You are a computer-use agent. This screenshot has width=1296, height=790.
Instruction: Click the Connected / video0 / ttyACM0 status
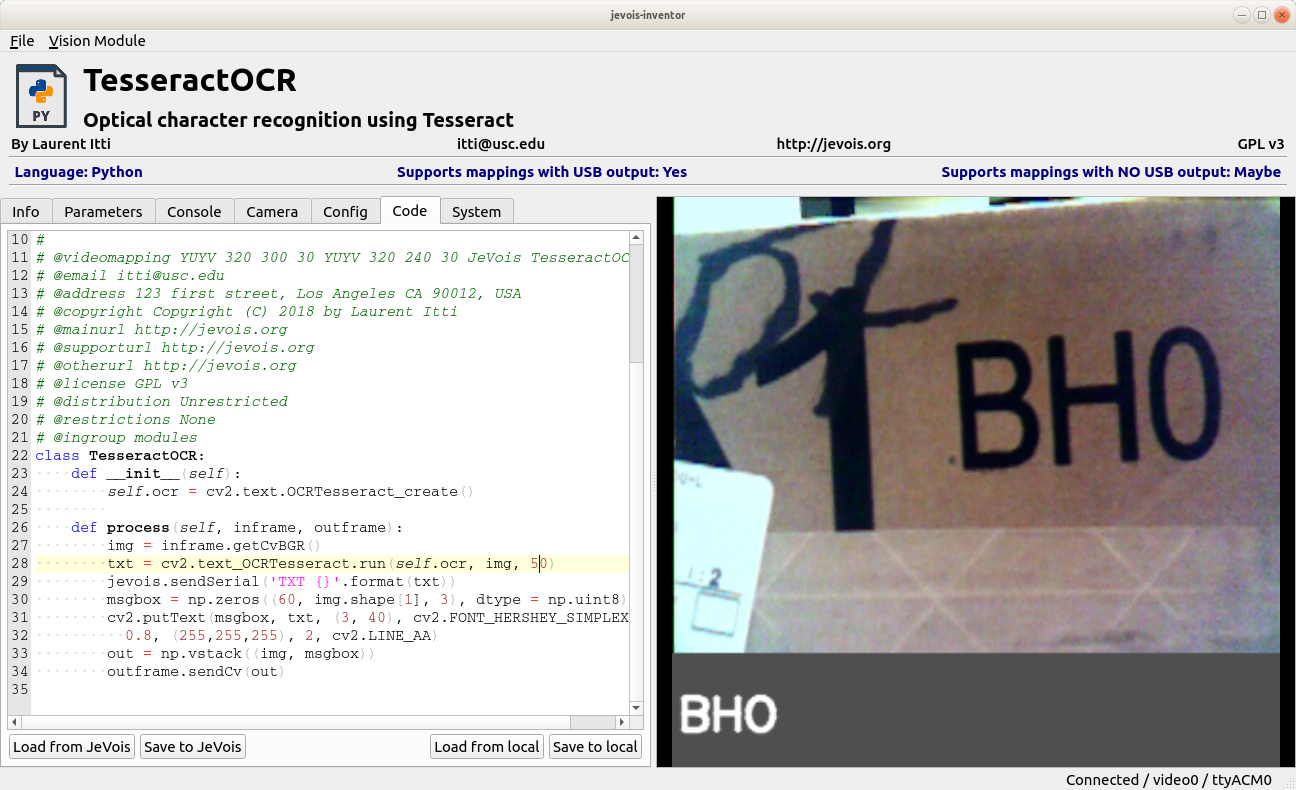coord(1168,780)
